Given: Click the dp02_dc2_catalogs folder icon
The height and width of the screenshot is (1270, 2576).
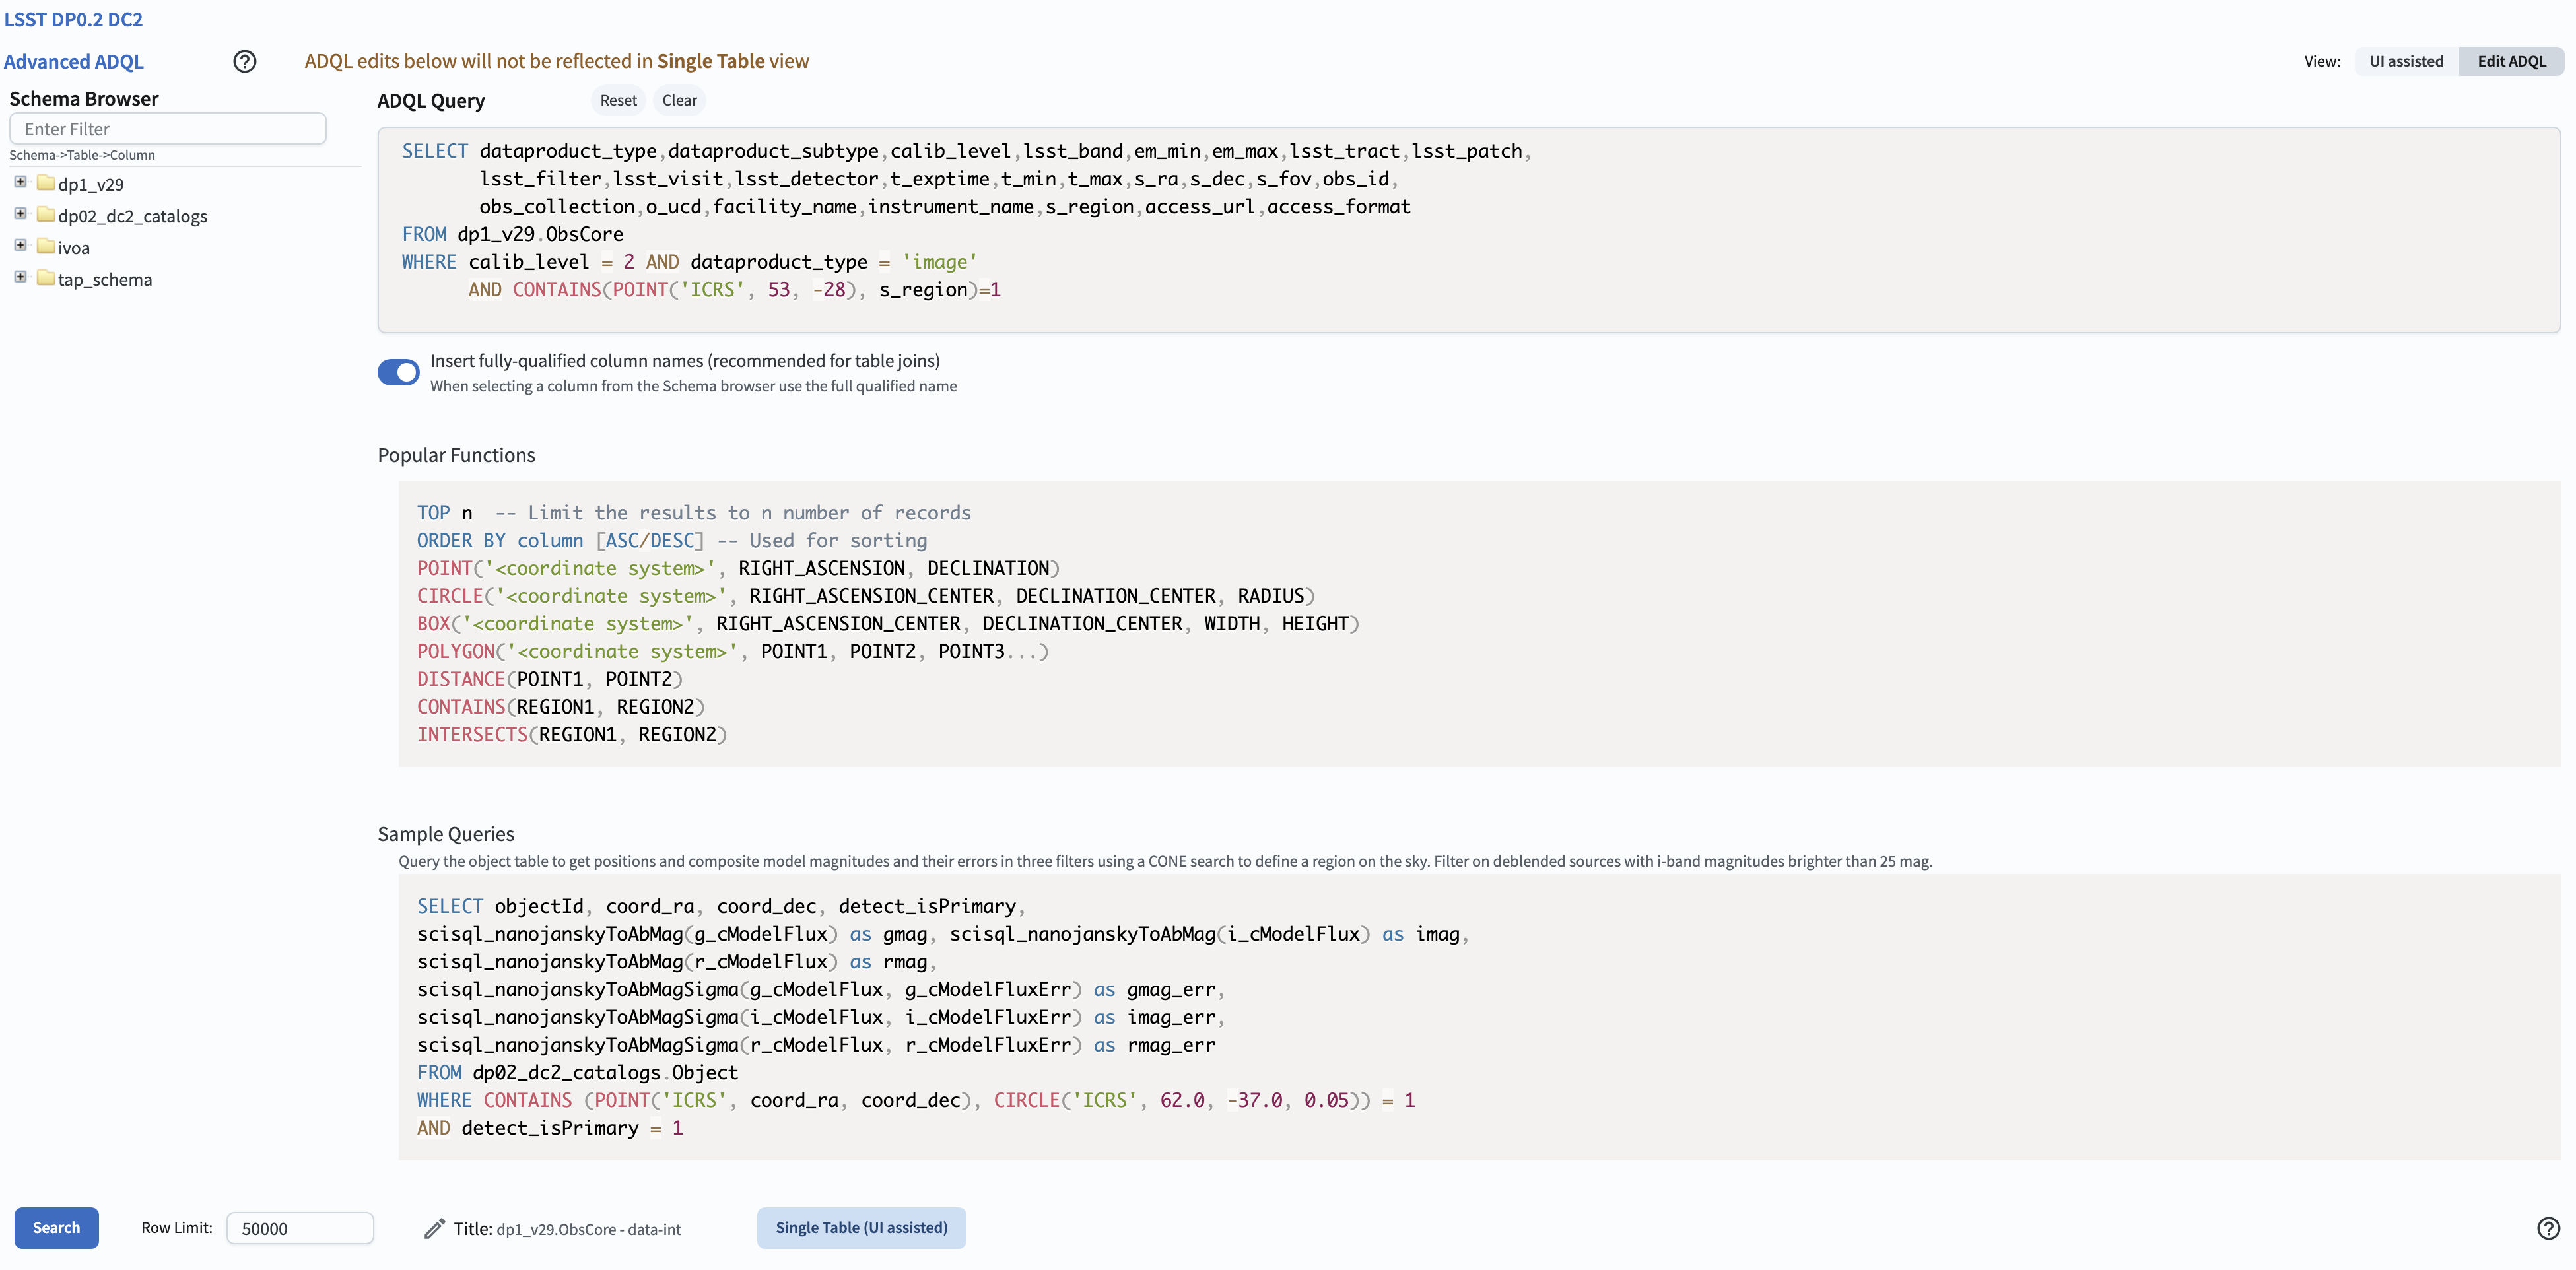Looking at the screenshot, I should pos(46,215).
